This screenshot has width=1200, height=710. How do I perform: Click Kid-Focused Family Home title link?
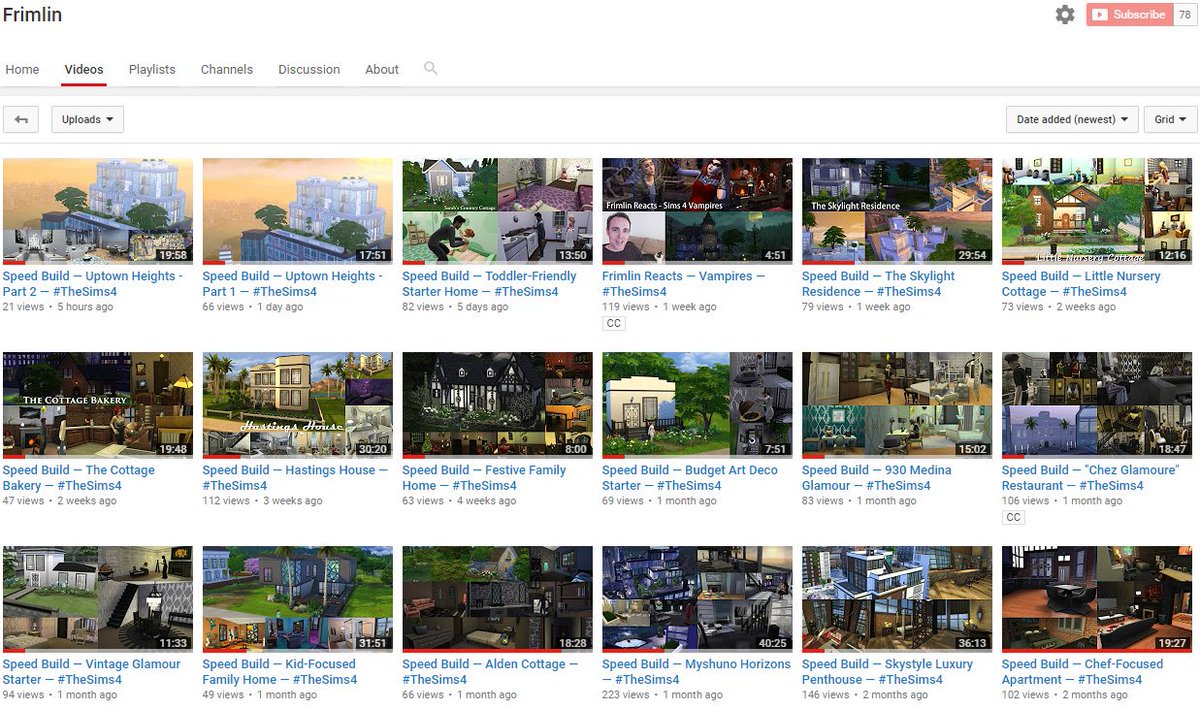coord(280,672)
